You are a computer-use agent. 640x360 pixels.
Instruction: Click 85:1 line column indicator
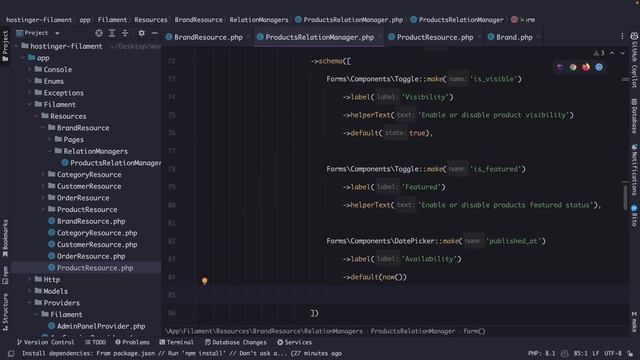(580, 353)
